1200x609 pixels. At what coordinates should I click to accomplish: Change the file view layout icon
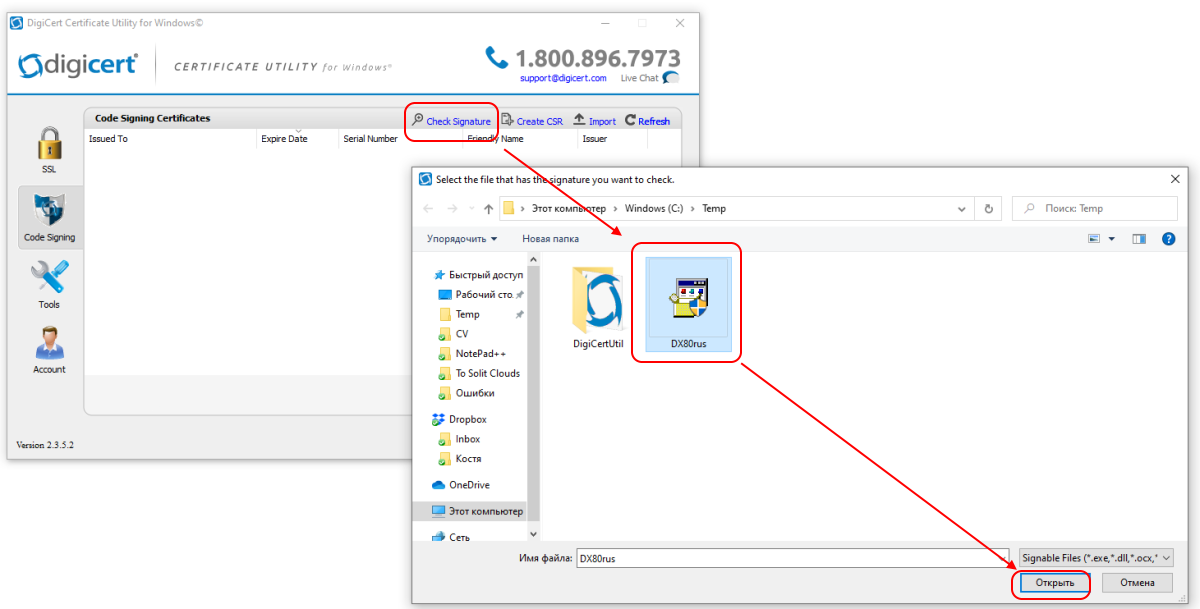(1094, 239)
